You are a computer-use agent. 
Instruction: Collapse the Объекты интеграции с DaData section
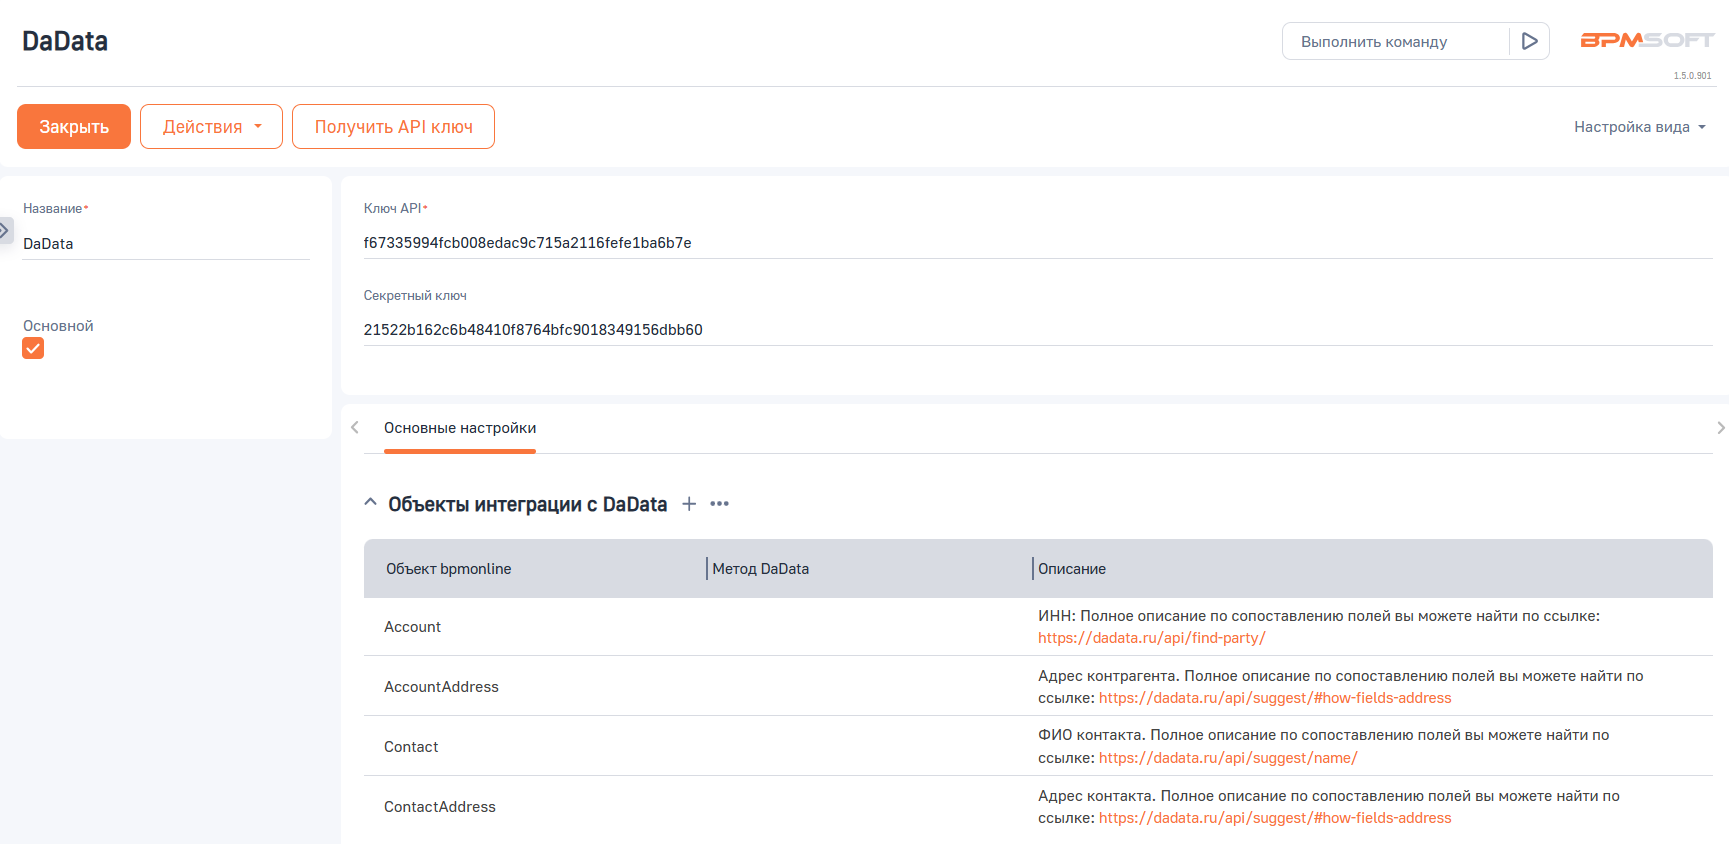[371, 503]
